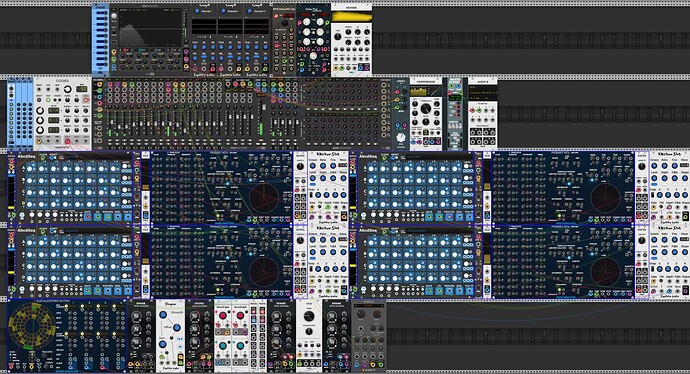Click the RESET button on the Clocked module
Image resolution: width=690 pixels, height=374 pixels.
(39, 100)
